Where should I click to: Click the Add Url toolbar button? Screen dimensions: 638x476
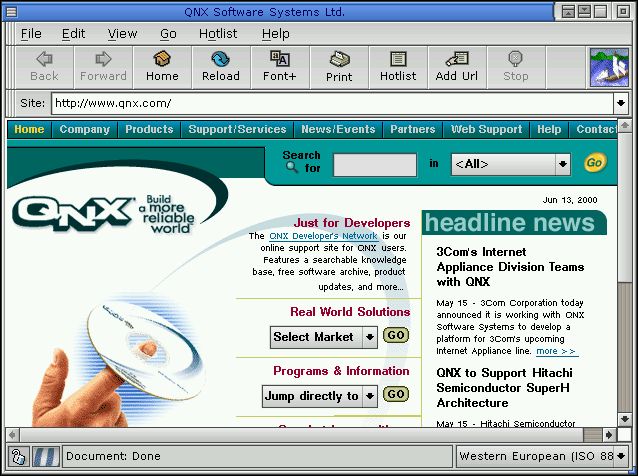(x=457, y=67)
